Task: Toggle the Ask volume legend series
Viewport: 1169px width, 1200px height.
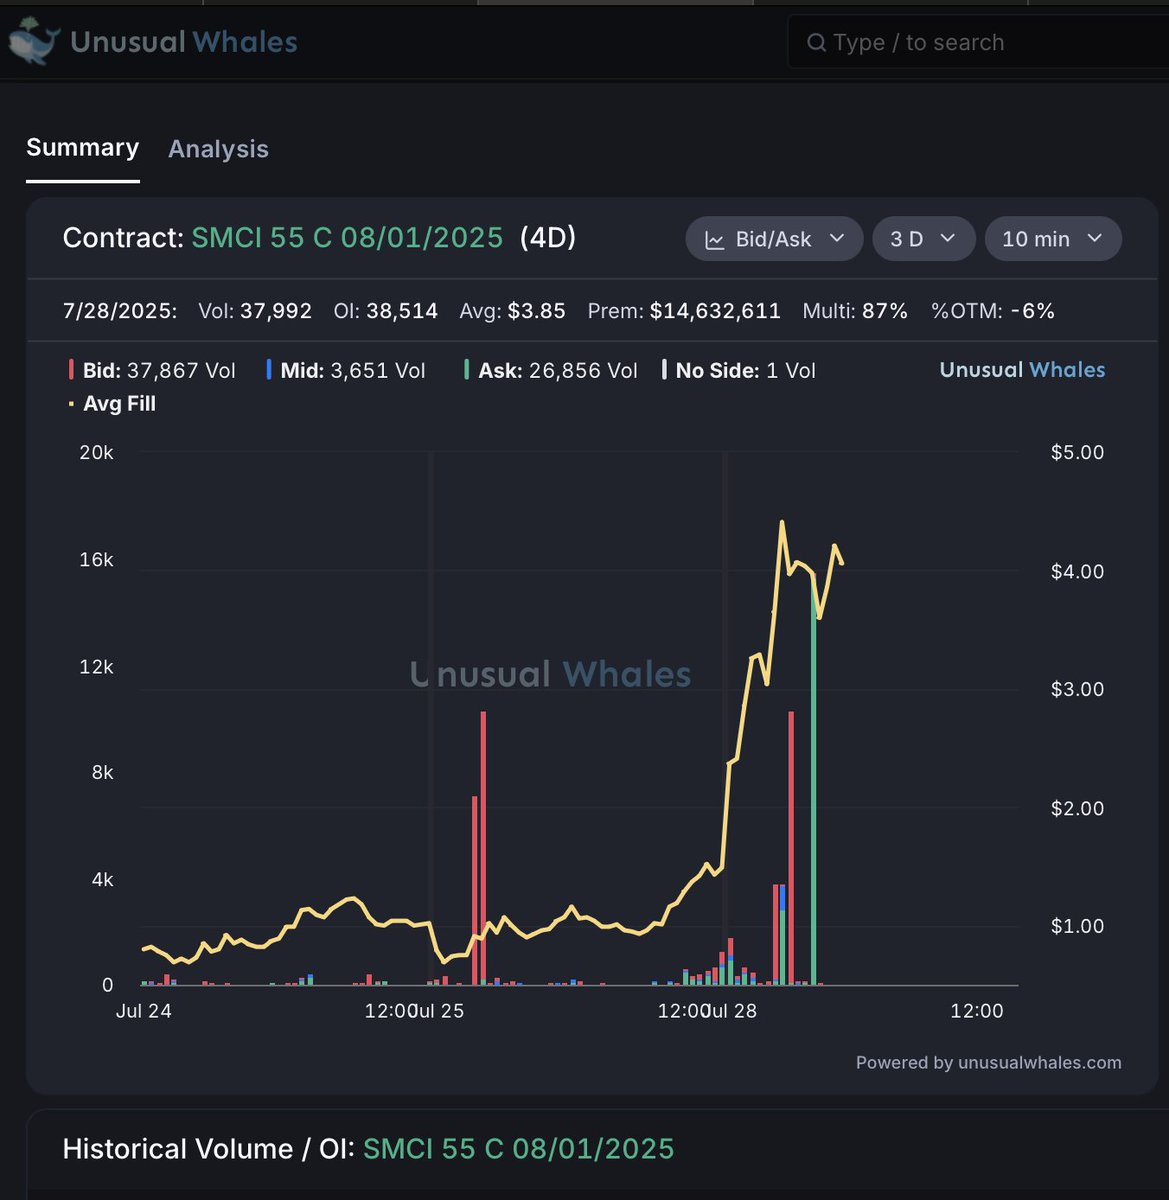Action: pos(550,370)
